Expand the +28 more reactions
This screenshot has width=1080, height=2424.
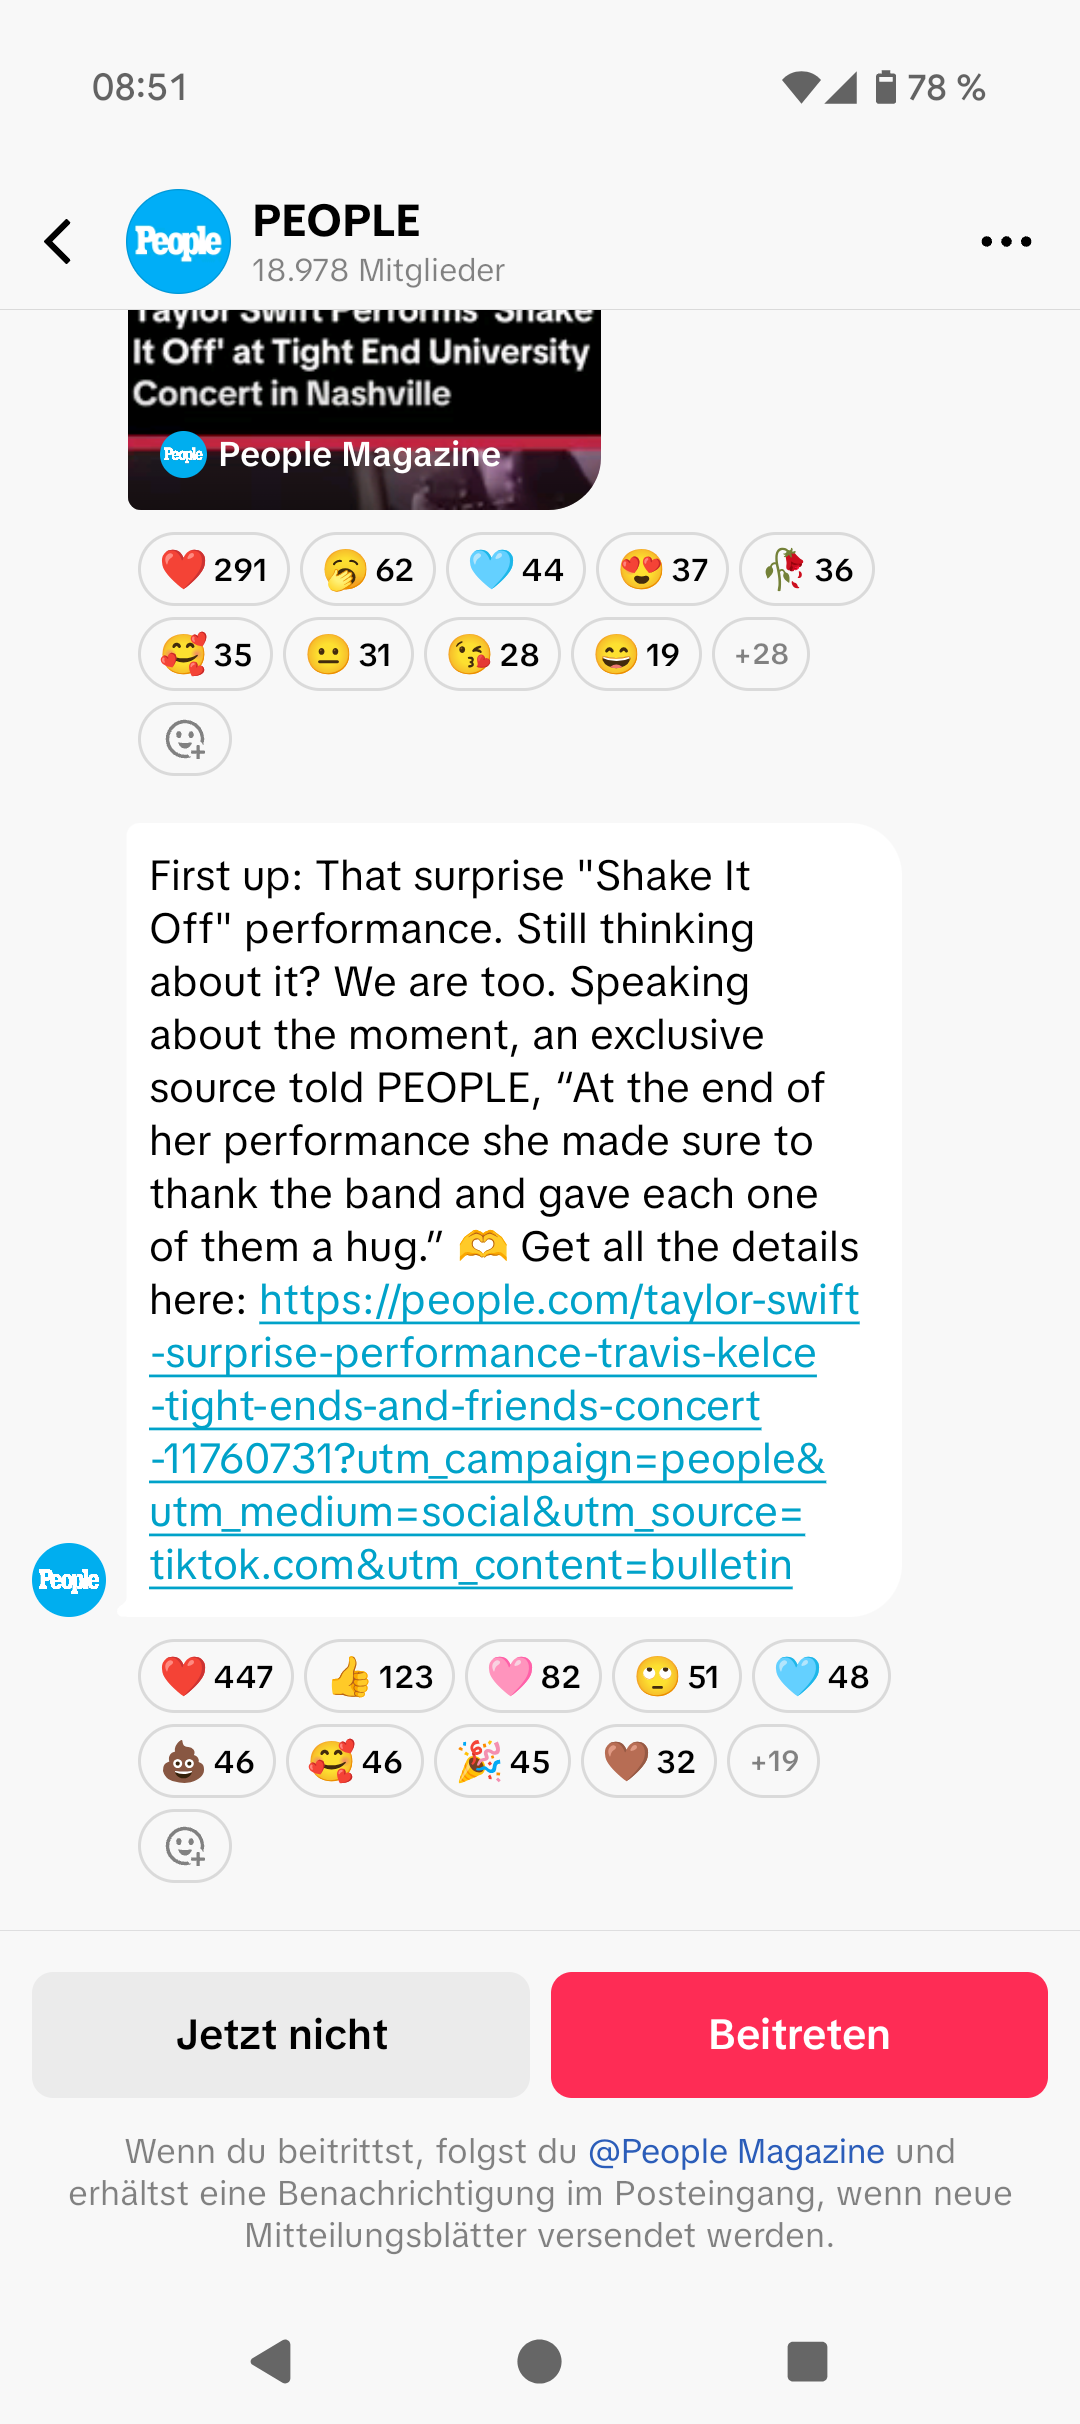(x=761, y=655)
